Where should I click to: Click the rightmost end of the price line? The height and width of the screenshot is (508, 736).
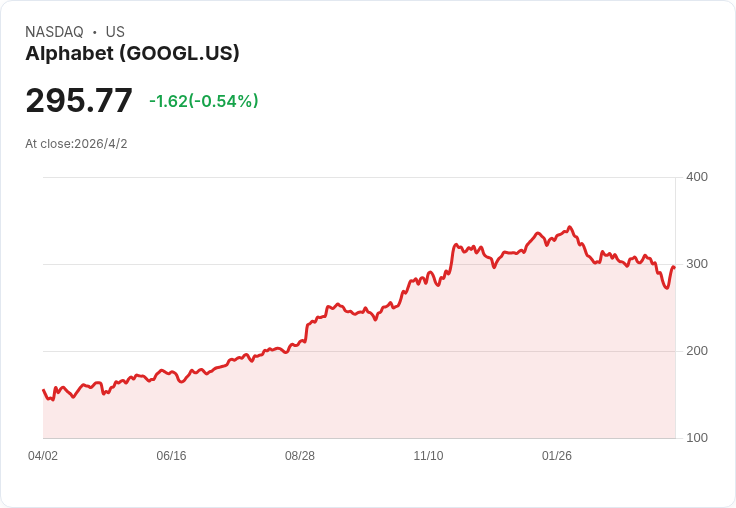[x=674, y=267]
